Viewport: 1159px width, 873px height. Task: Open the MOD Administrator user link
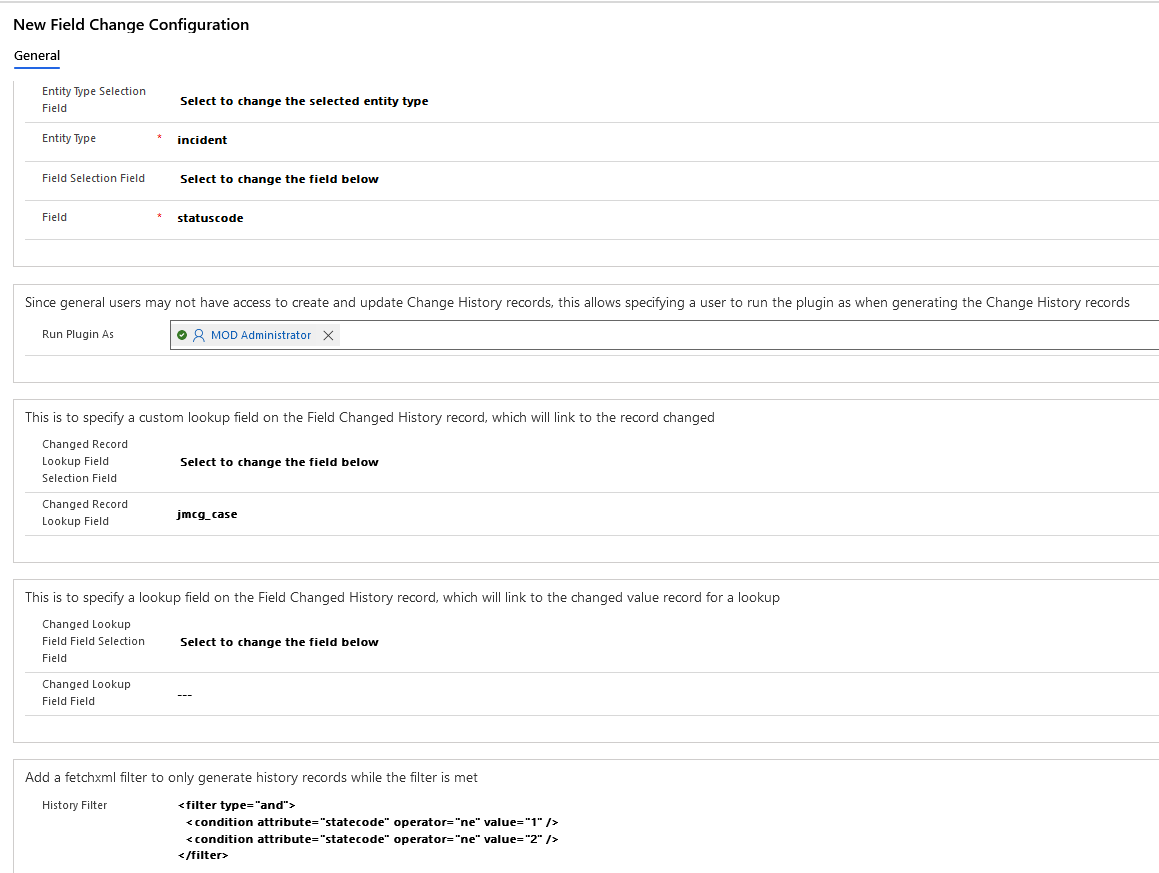[x=260, y=336]
